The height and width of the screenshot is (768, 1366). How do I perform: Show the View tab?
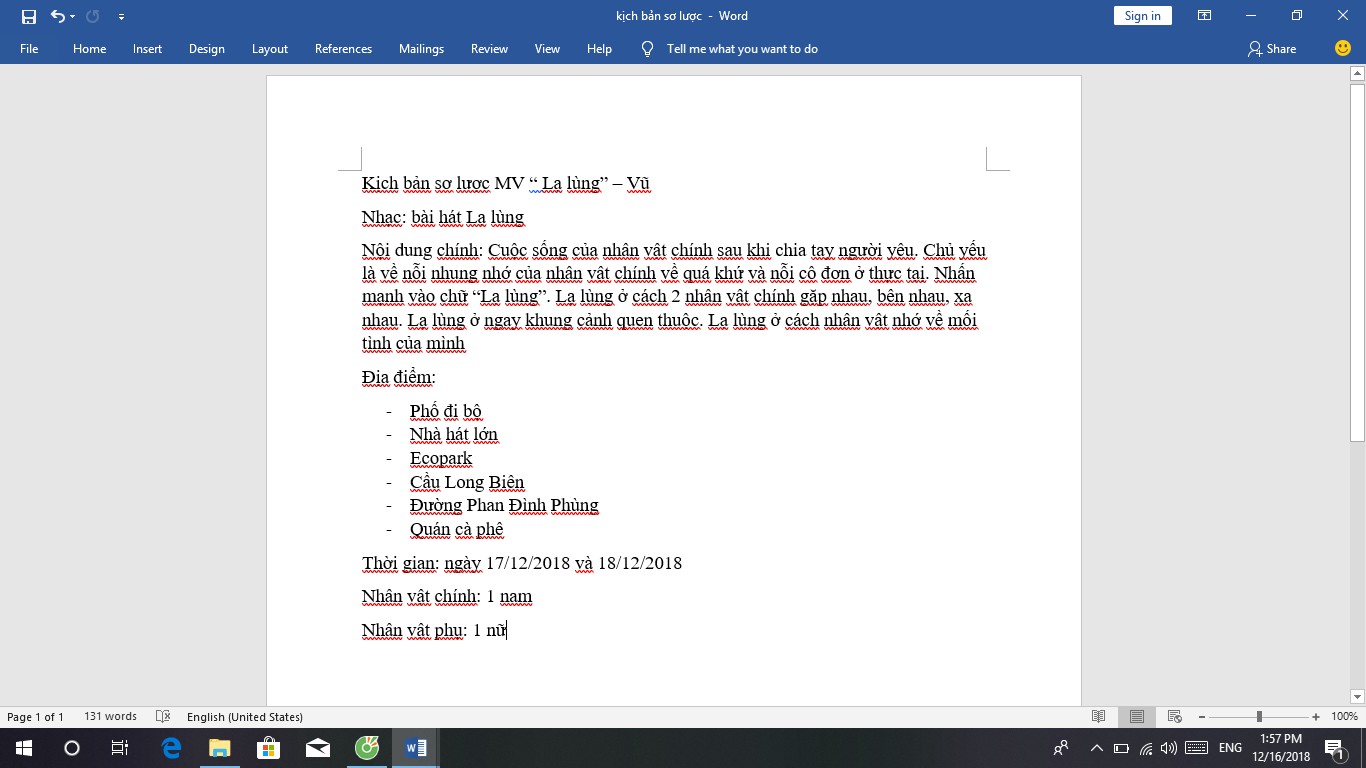547,48
